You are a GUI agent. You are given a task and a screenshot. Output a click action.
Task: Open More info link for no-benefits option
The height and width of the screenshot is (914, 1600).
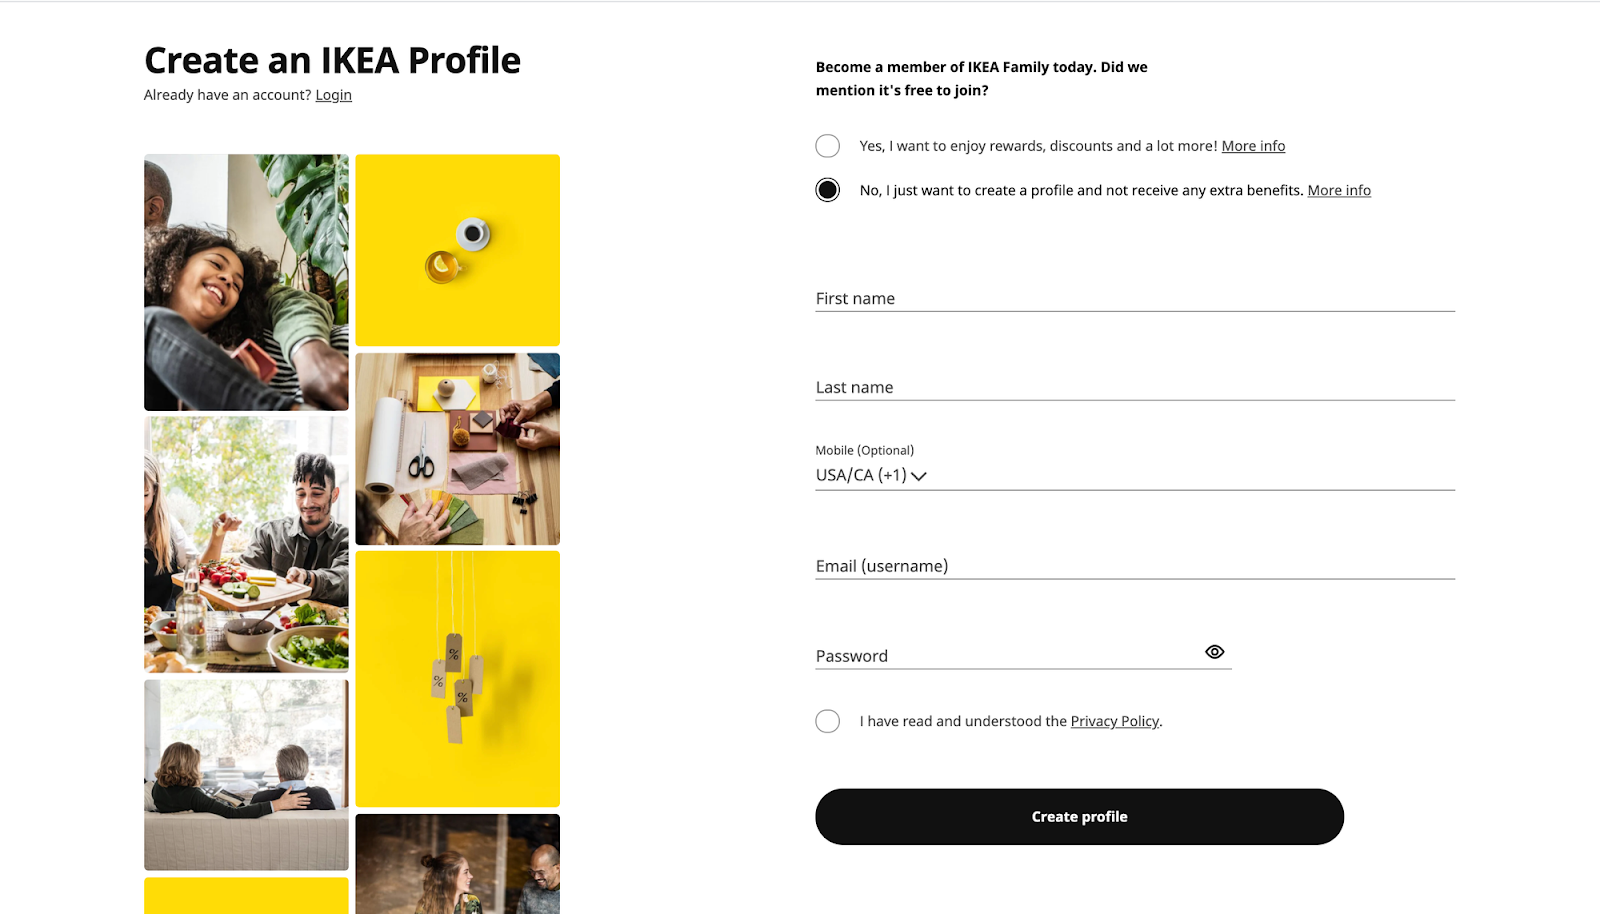(x=1339, y=190)
